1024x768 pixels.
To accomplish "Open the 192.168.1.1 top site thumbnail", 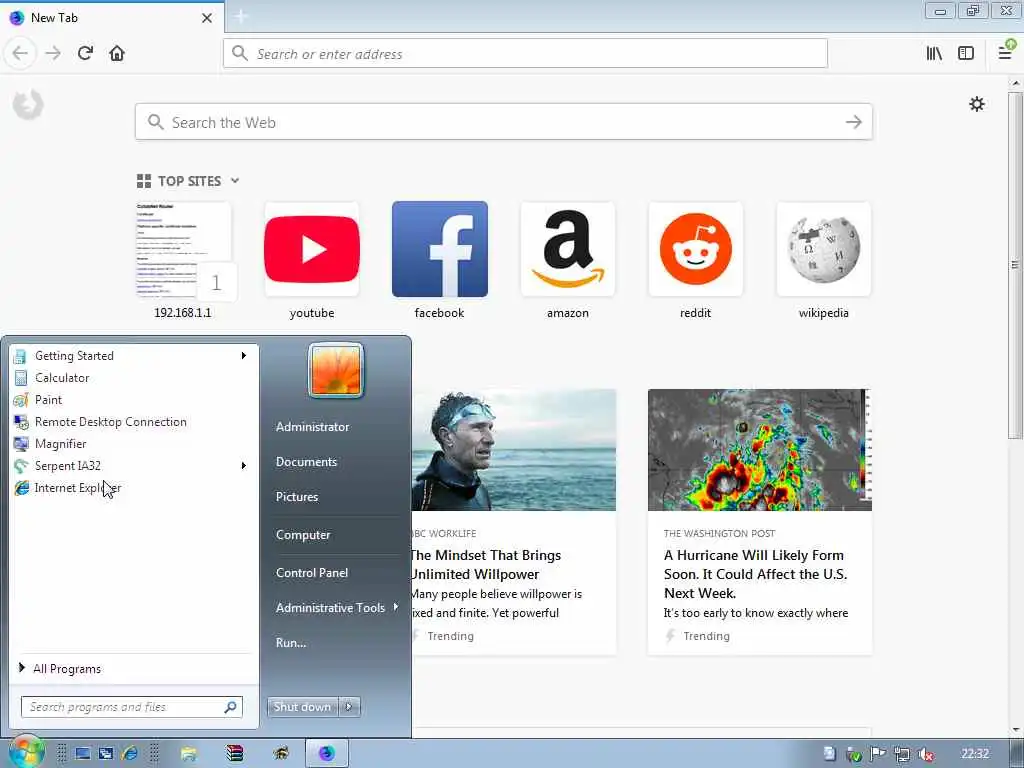I will 183,249.
